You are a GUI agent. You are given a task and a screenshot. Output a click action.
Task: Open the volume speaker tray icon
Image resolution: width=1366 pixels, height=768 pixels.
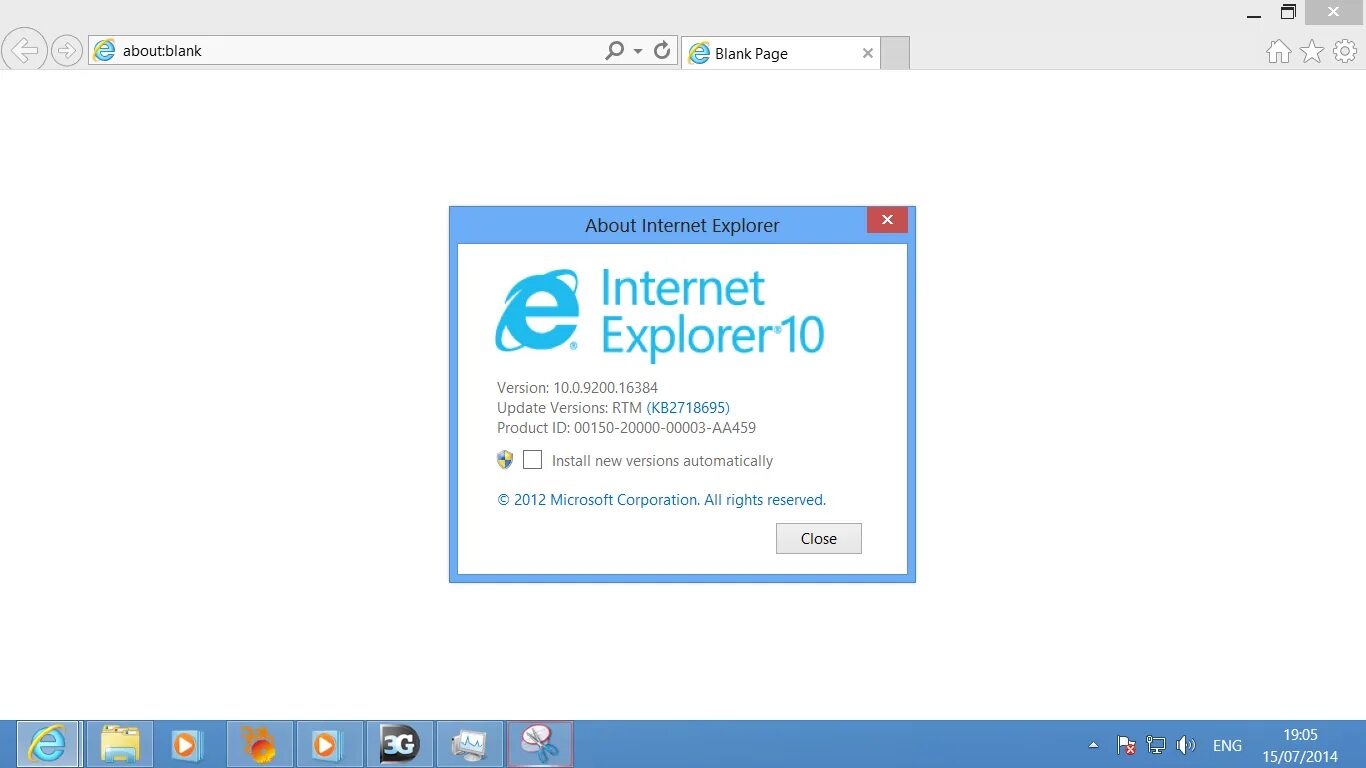[x=1186, y=745]
